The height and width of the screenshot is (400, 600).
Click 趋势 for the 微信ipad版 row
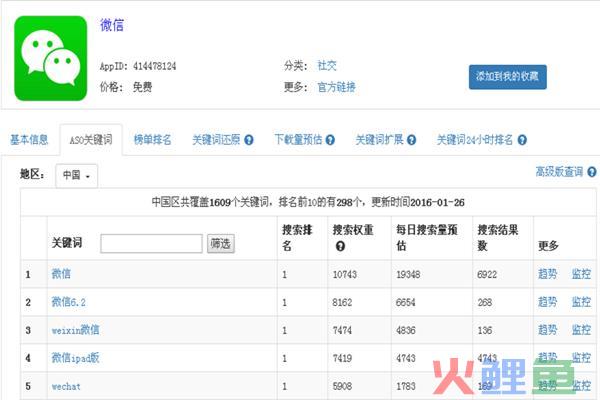point(548,358)
